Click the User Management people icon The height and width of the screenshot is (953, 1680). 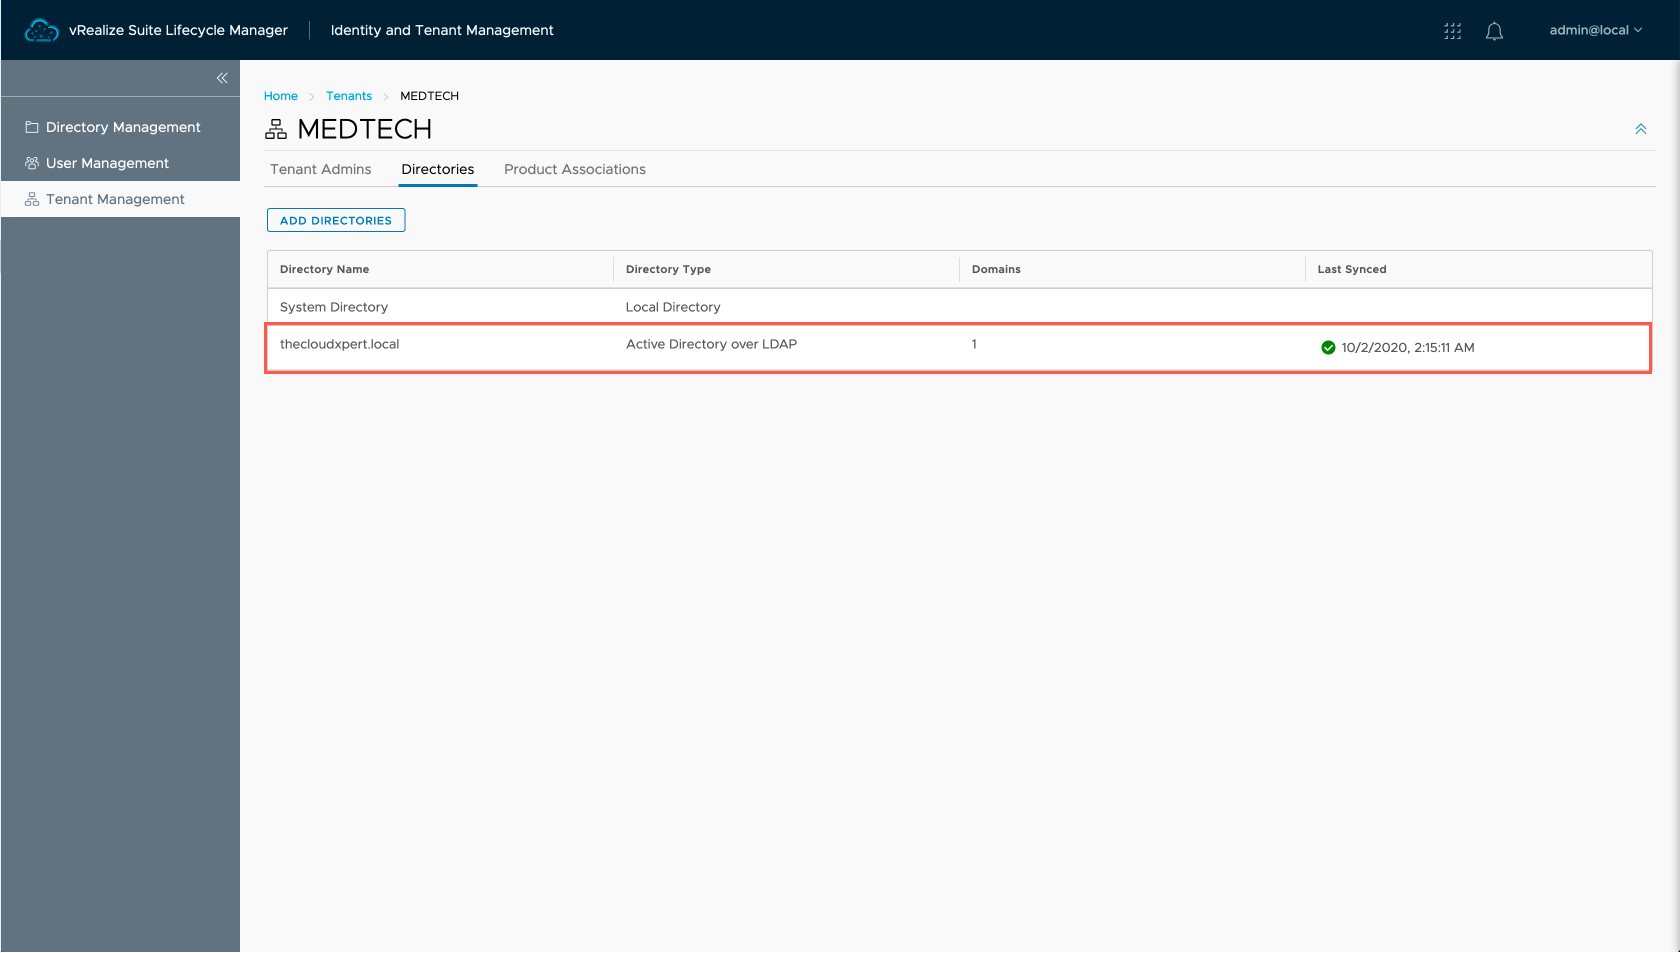click(32, 163)
